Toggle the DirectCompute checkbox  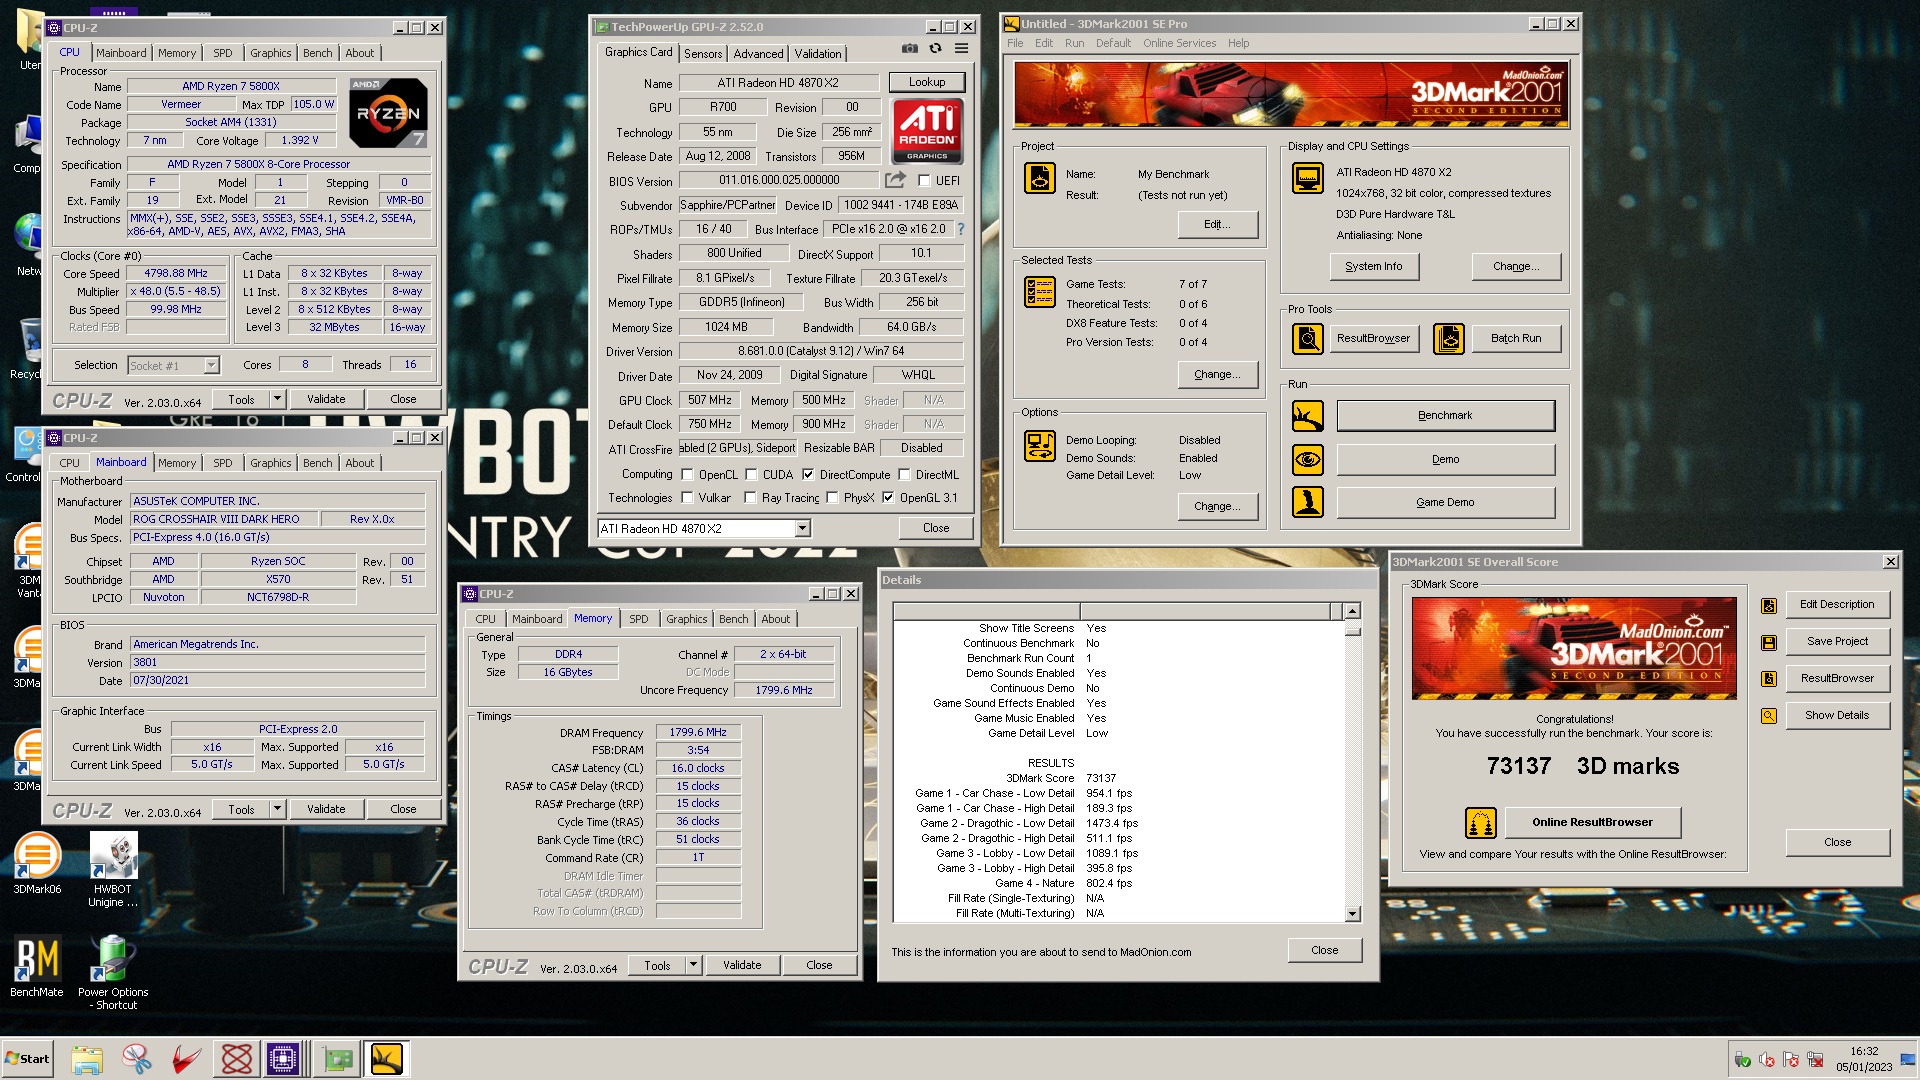point(808,475)
